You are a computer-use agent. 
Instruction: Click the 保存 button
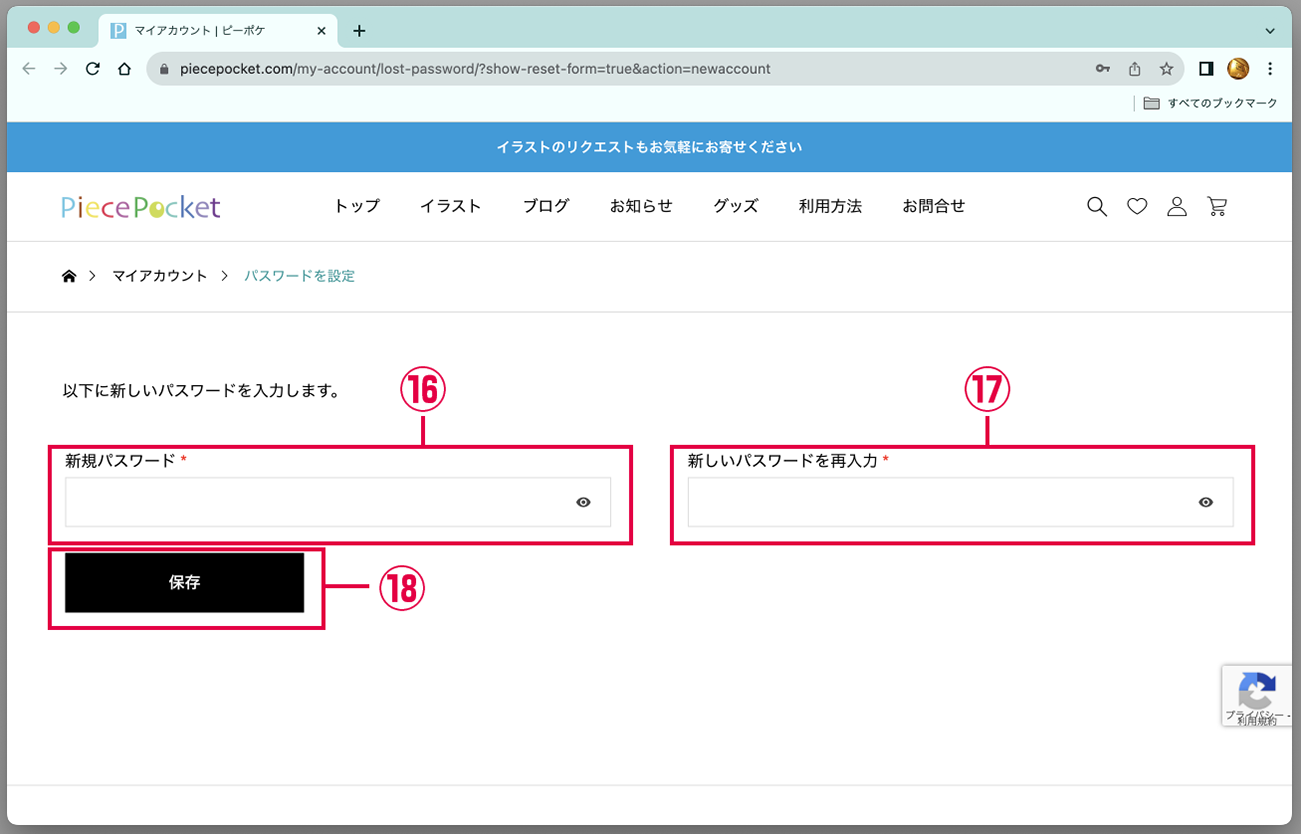click(185, 582)
